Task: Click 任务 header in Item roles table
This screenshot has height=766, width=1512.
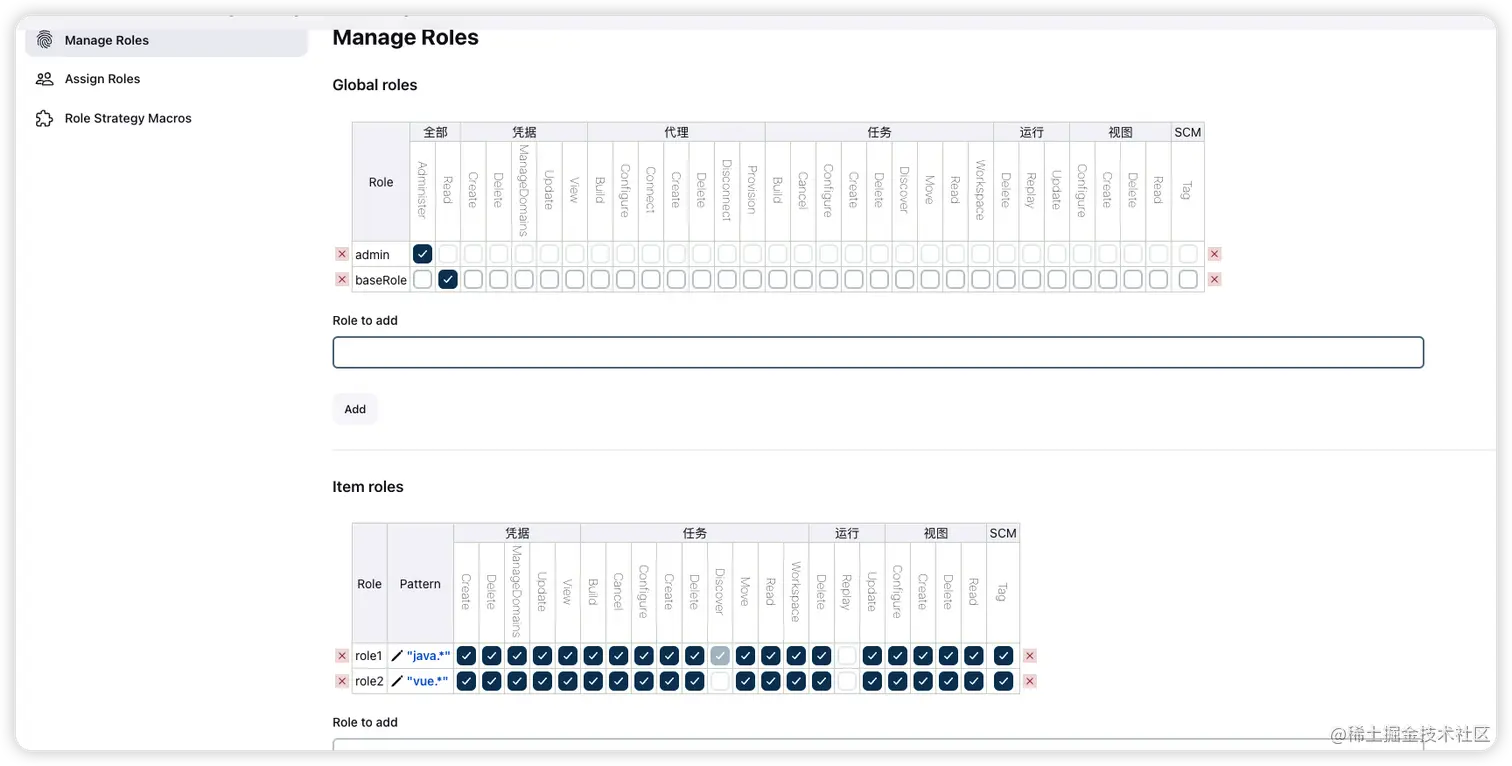Action: 695,533
